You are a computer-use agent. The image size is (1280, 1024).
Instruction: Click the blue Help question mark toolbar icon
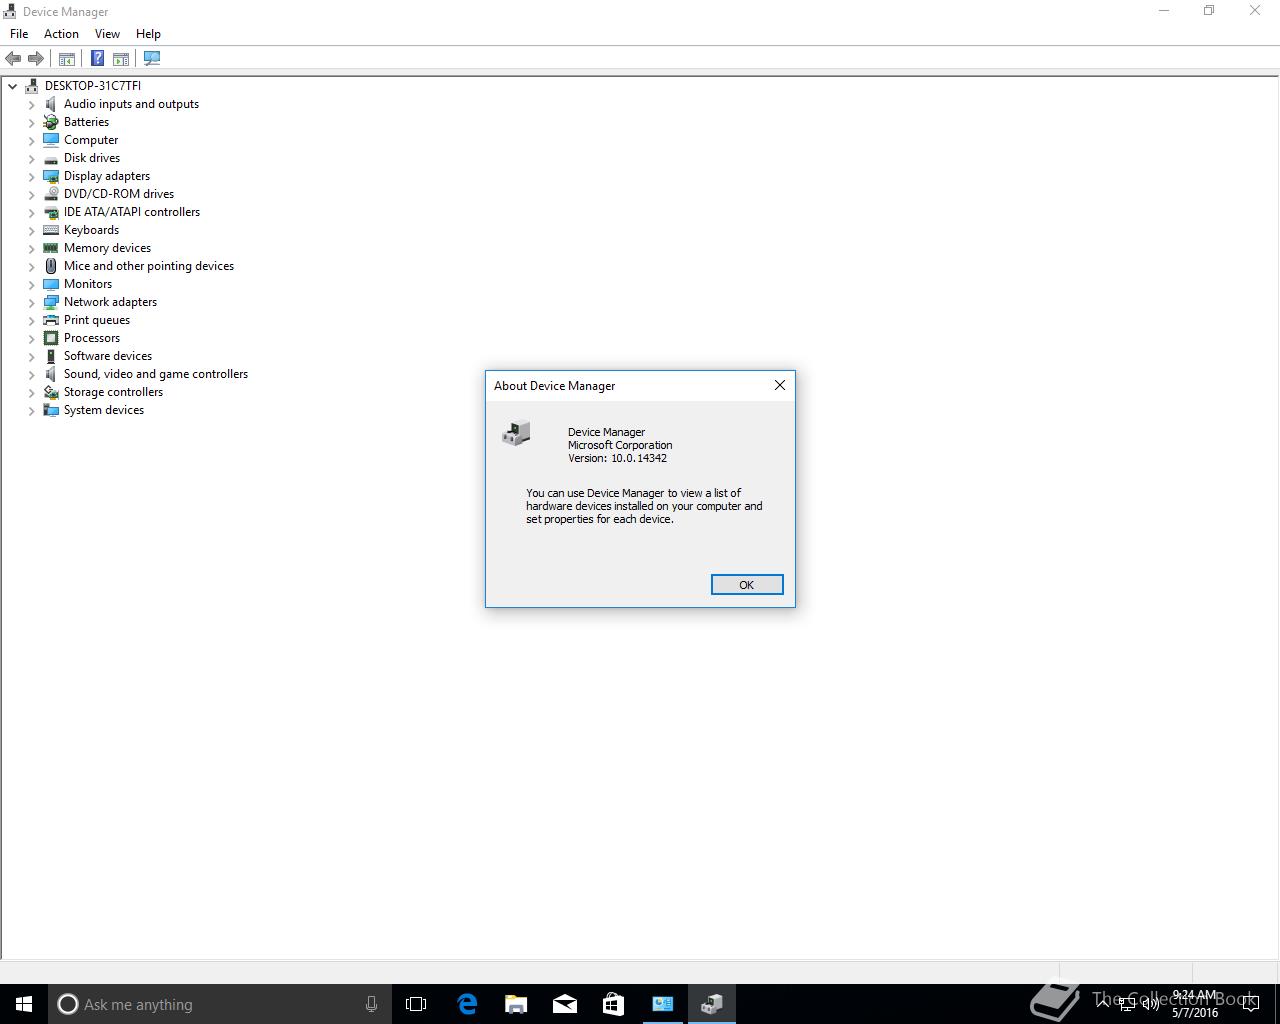click(97, 59)
